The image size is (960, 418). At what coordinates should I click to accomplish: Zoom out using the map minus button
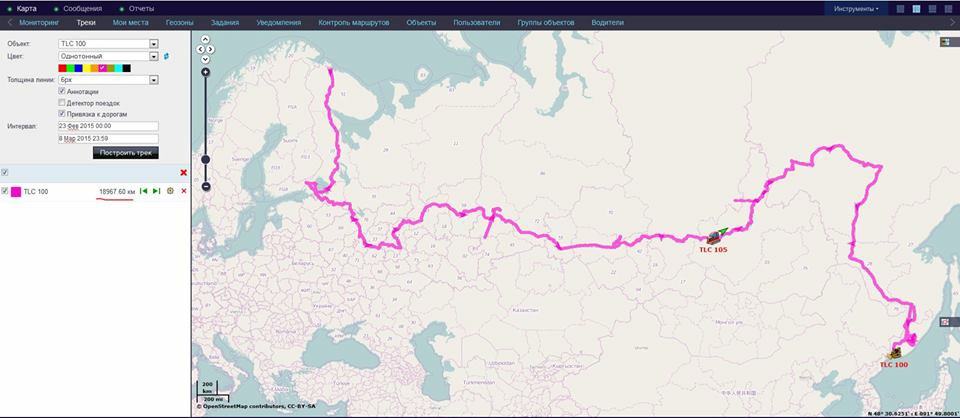coord(206,186)
